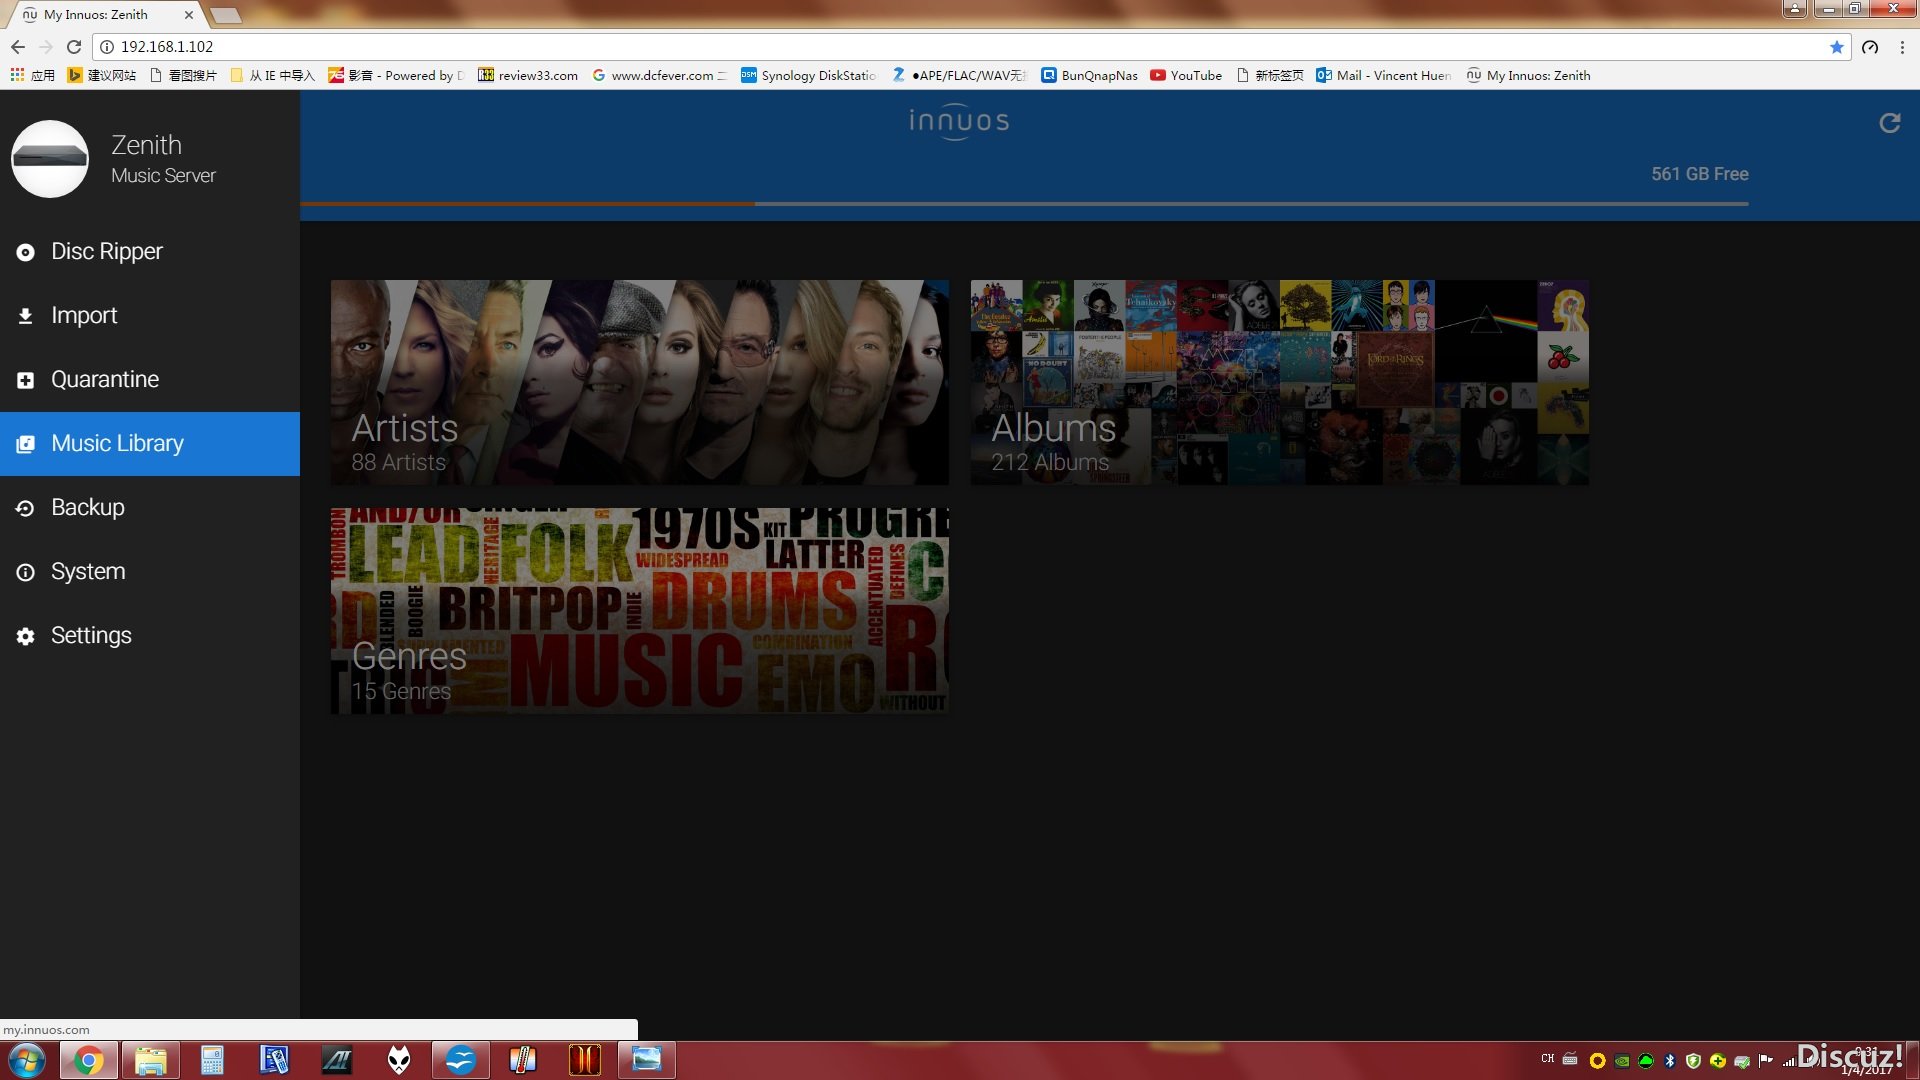The width and height of the screenshot is (1920, 1080).
Task: Open foobar2000 alien-face taskbar icon
Action: click(x=399, y=1060)
